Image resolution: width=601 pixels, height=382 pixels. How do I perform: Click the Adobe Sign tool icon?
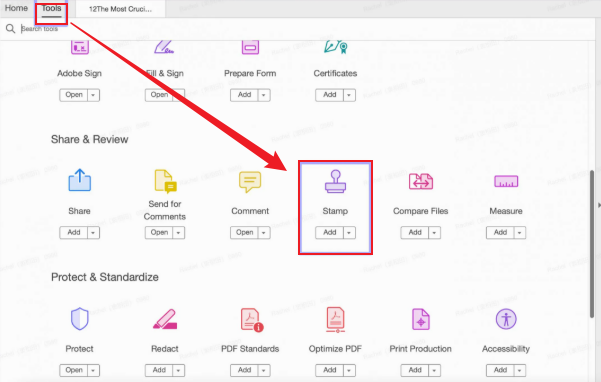[x=80, y=48]
